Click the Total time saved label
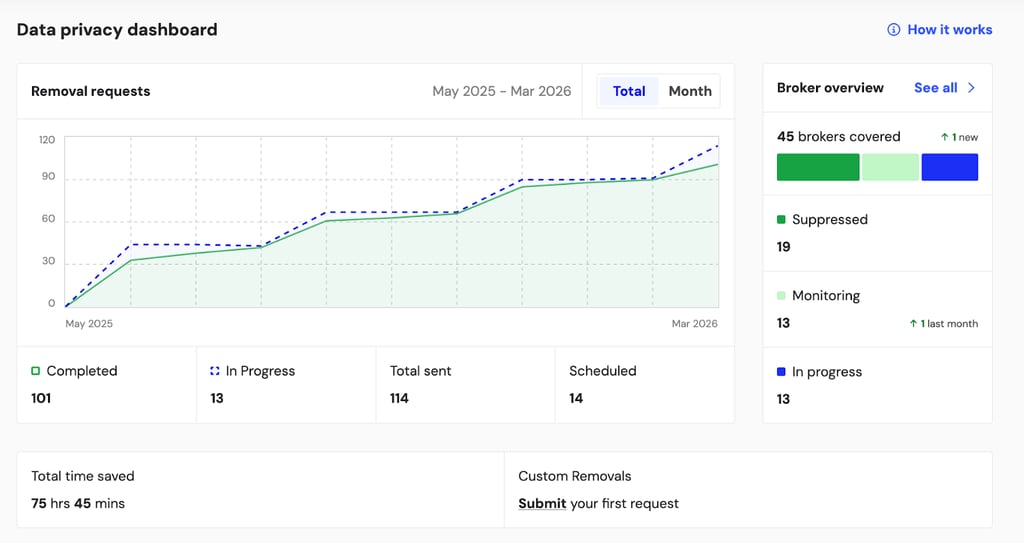 click(83, 476)
